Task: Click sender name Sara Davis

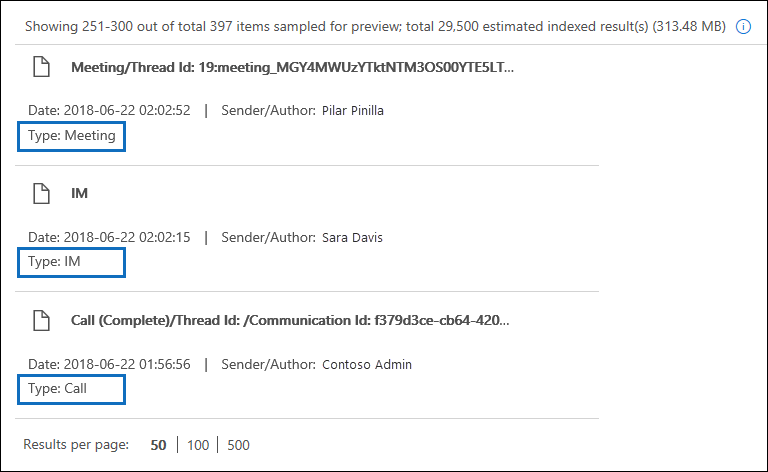Action: tap(352, 238)
